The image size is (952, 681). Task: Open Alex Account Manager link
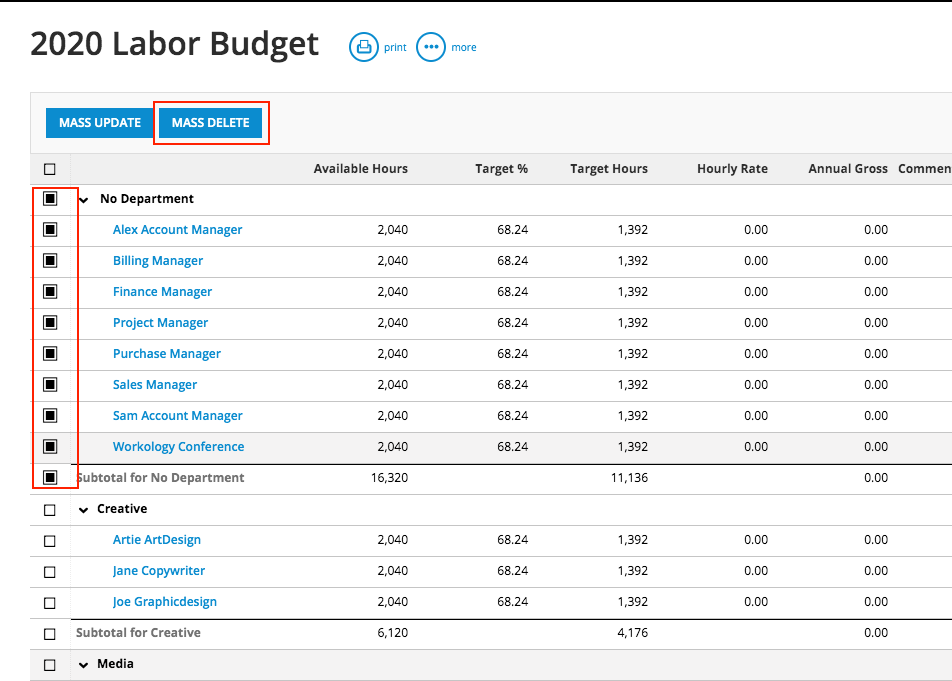click(x=177, y=230)
